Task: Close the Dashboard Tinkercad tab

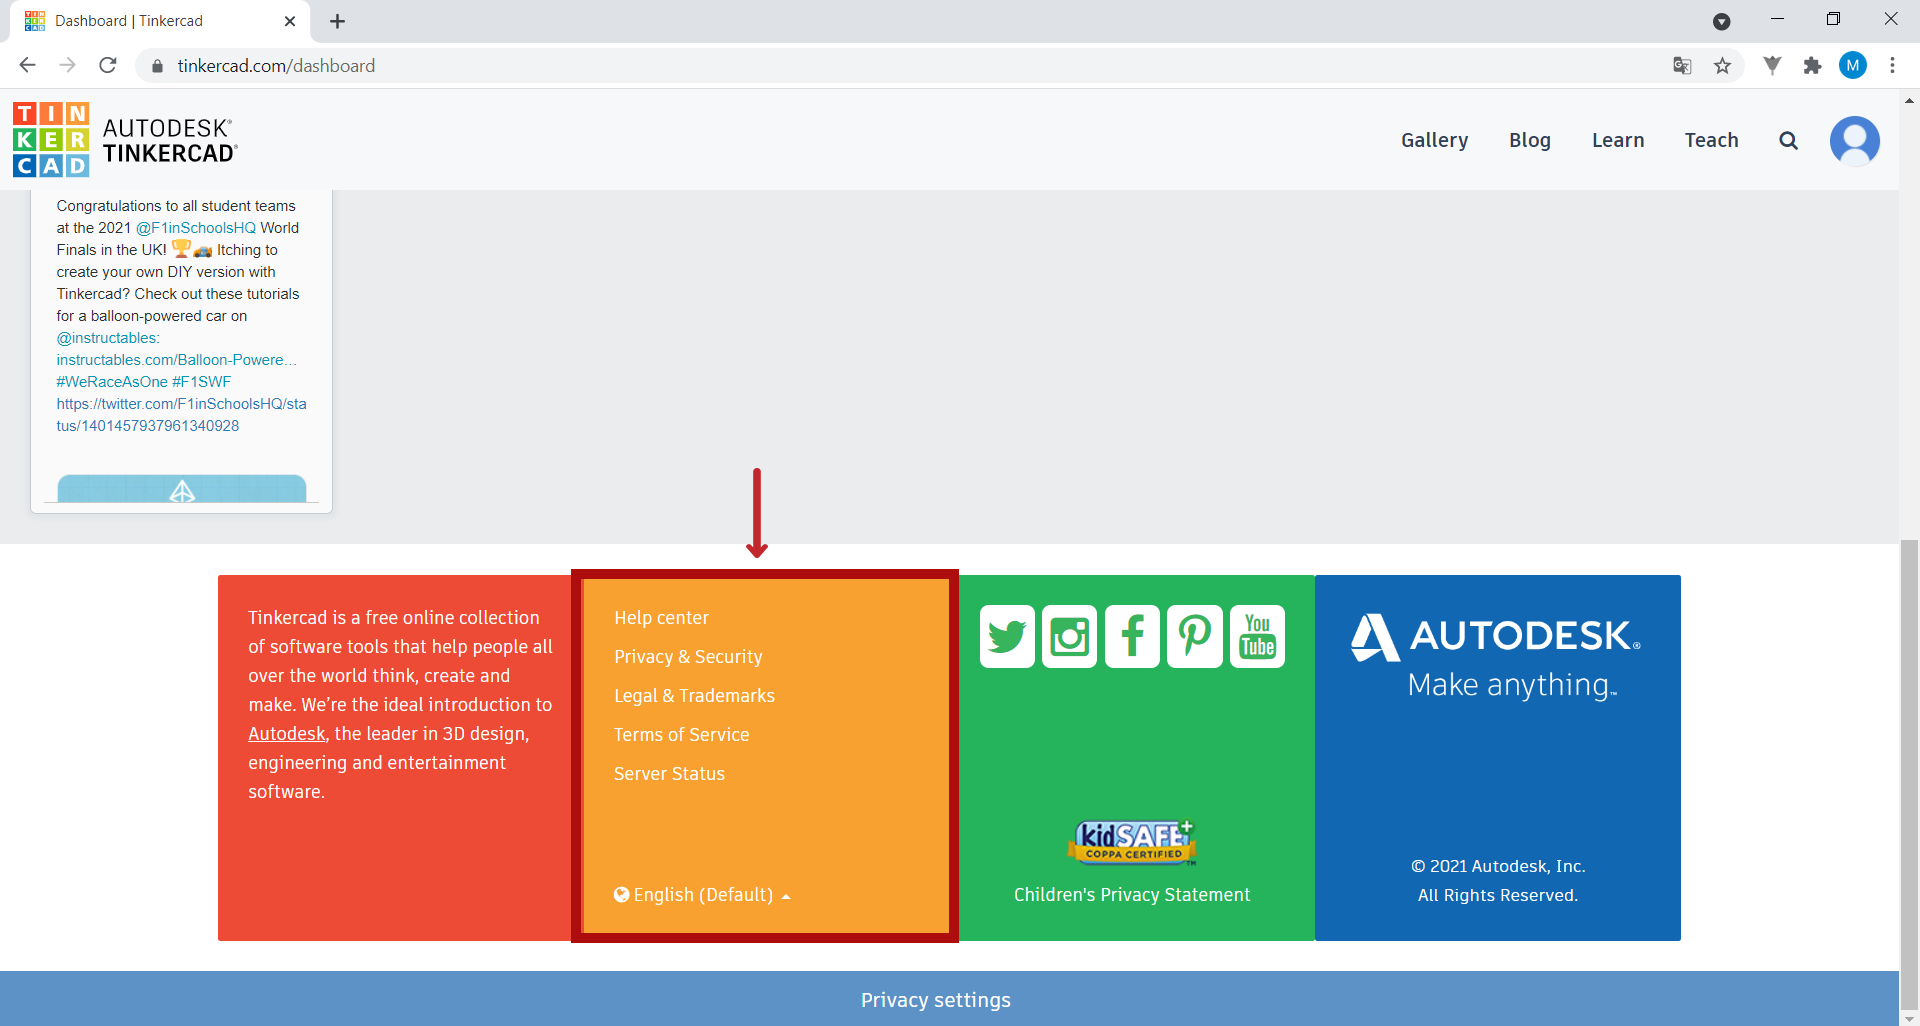Action: click(x=290, y=21)
